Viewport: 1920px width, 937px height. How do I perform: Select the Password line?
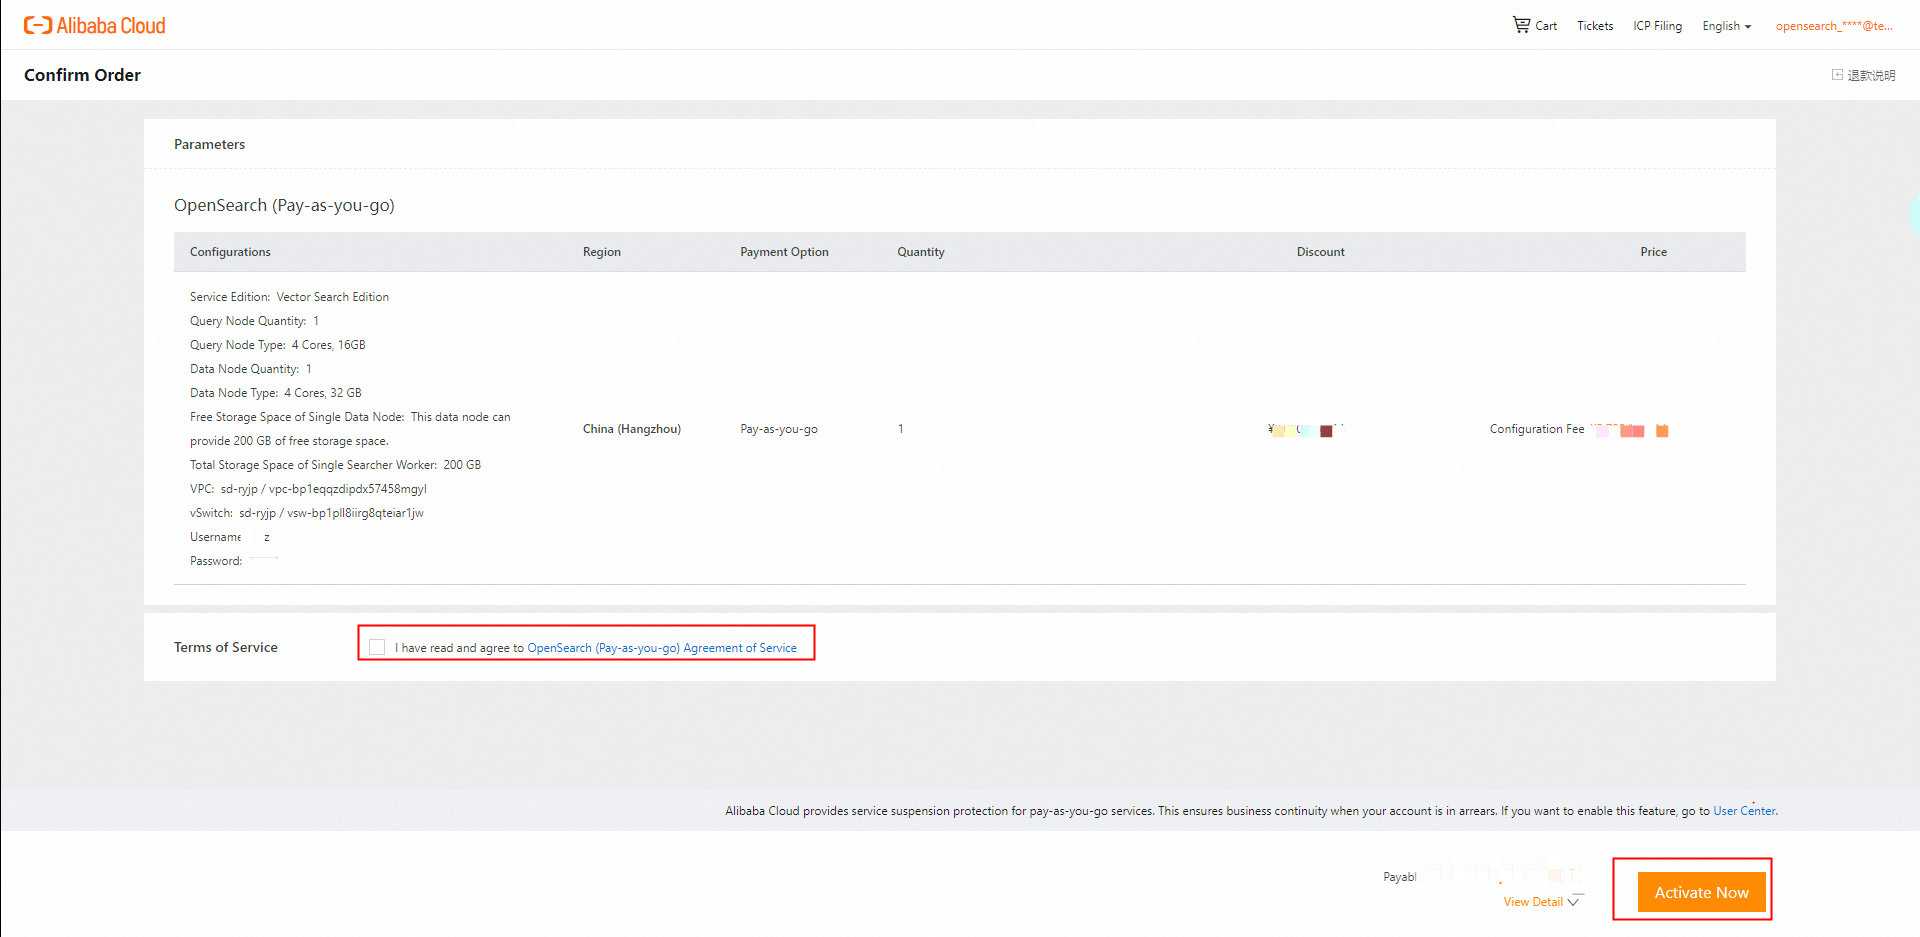[234, 561]
